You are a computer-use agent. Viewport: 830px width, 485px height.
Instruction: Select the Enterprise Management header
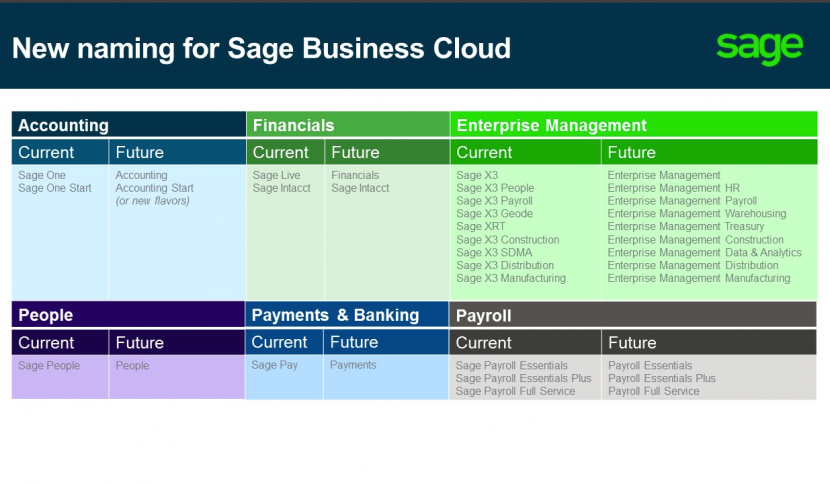click(634, 124)
